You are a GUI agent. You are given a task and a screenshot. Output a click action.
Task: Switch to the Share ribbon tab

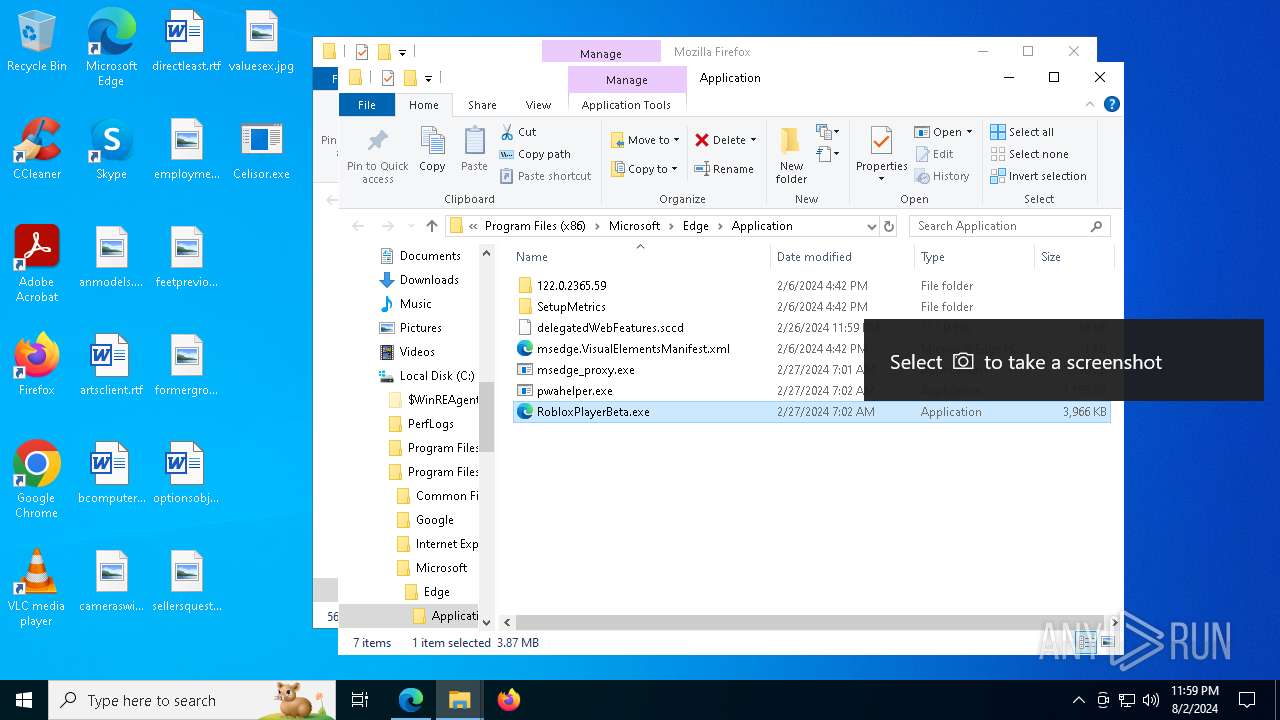point(482,105)
